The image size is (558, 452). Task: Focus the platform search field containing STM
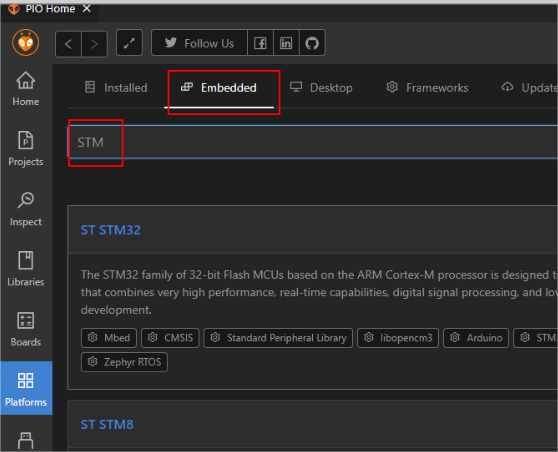[312, 142]
